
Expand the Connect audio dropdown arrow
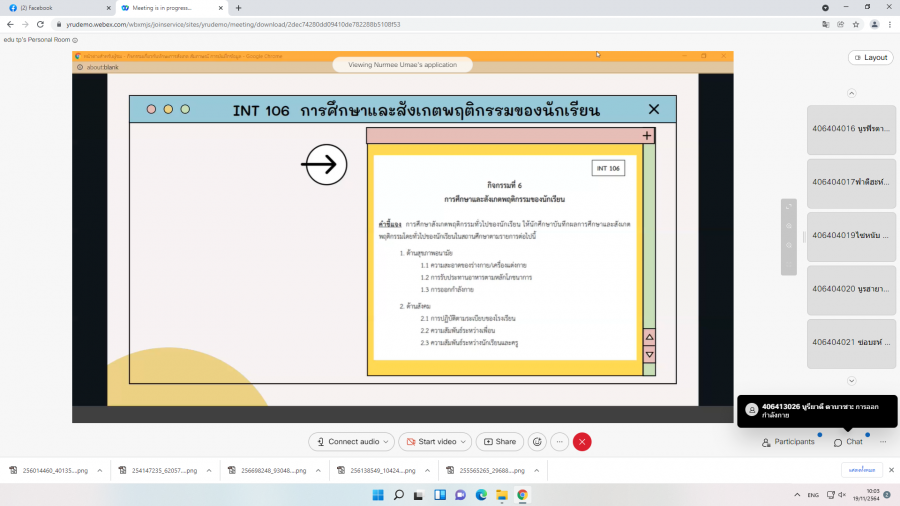[x=388, y=441]
